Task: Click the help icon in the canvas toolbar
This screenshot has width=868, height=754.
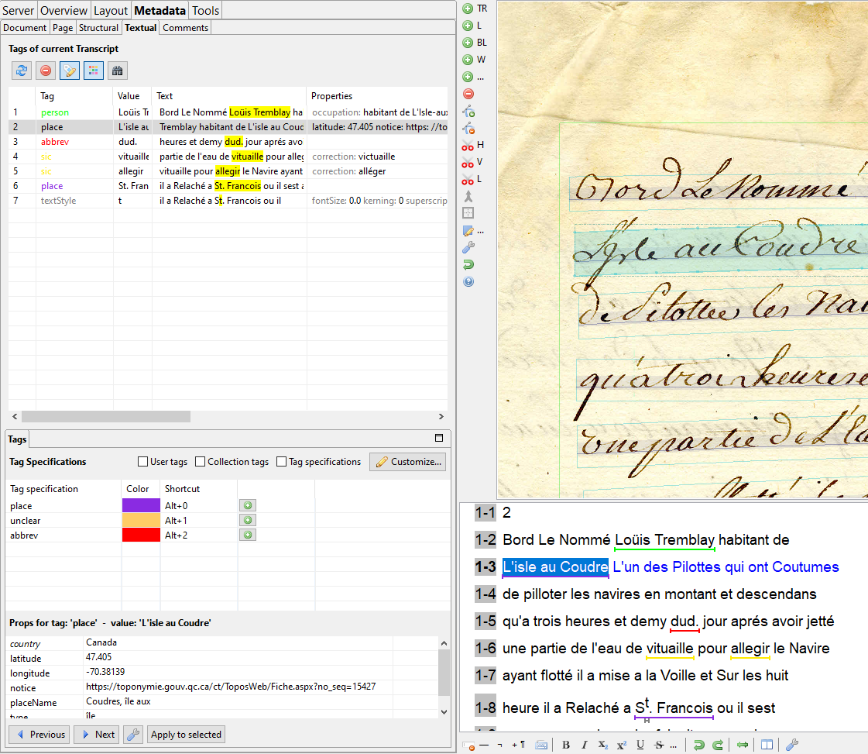Action: pyautogui.click(x=468, y=282)
